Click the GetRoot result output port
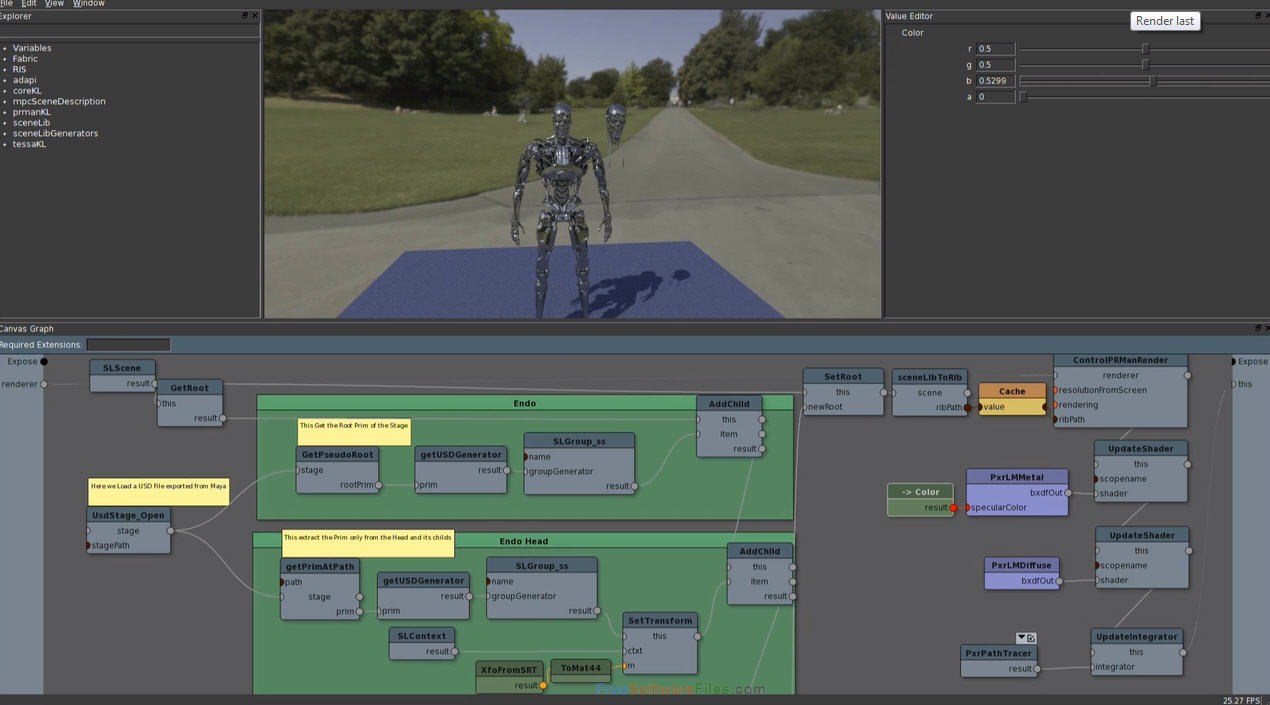 coord(222,418)
